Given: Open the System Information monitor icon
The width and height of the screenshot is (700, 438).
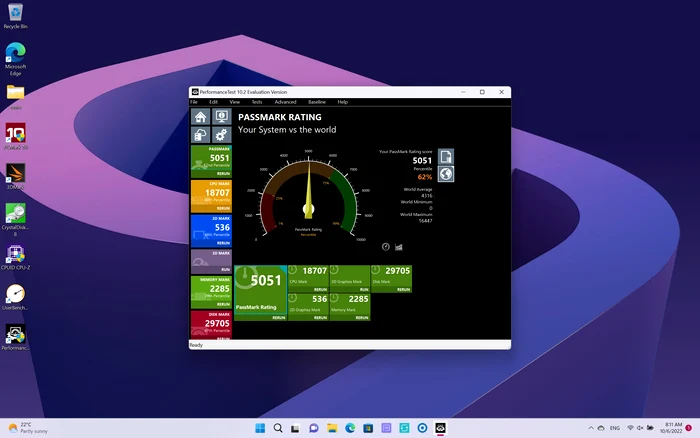Looking at the screenshot, I should coord(221,117).
